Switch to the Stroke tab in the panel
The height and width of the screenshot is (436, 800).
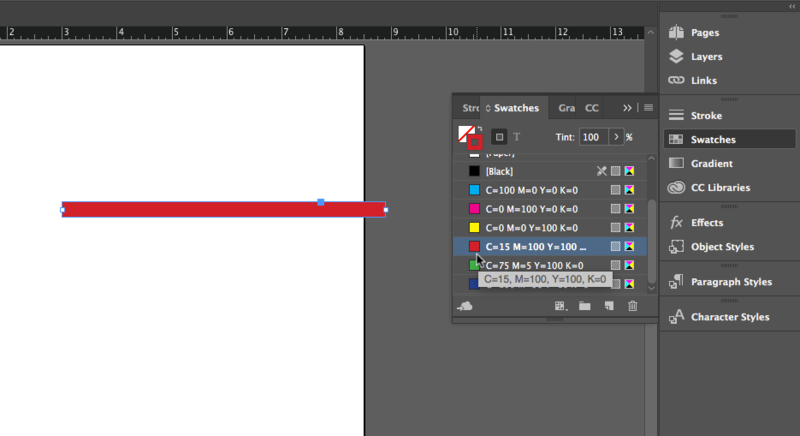(470, 108)
